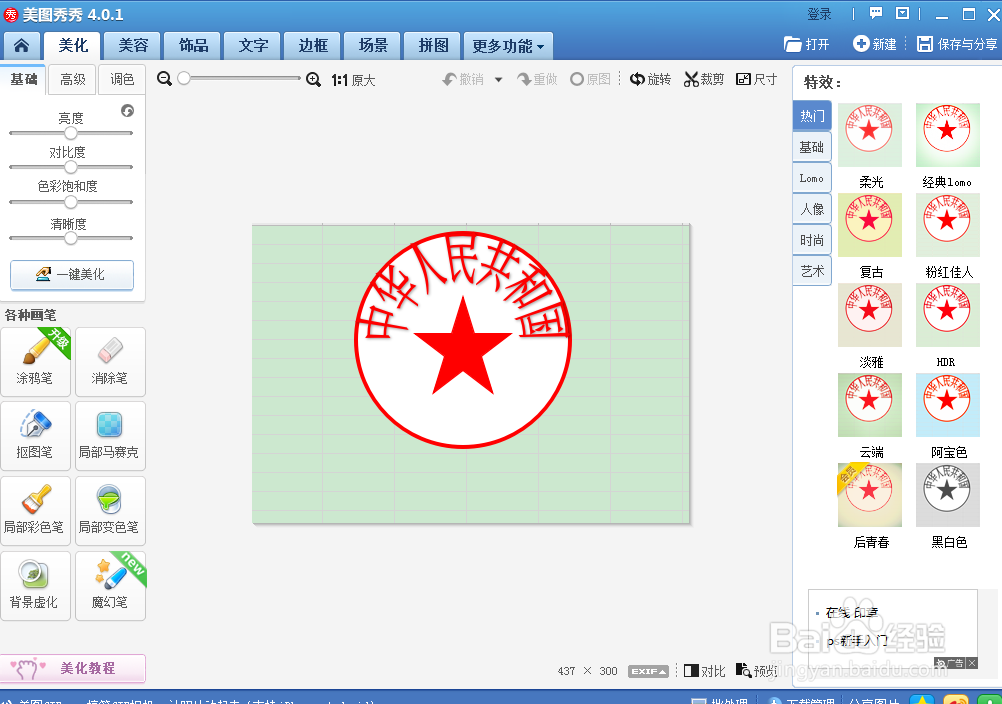Open the undo history dropdown arrow

(498, 80)
